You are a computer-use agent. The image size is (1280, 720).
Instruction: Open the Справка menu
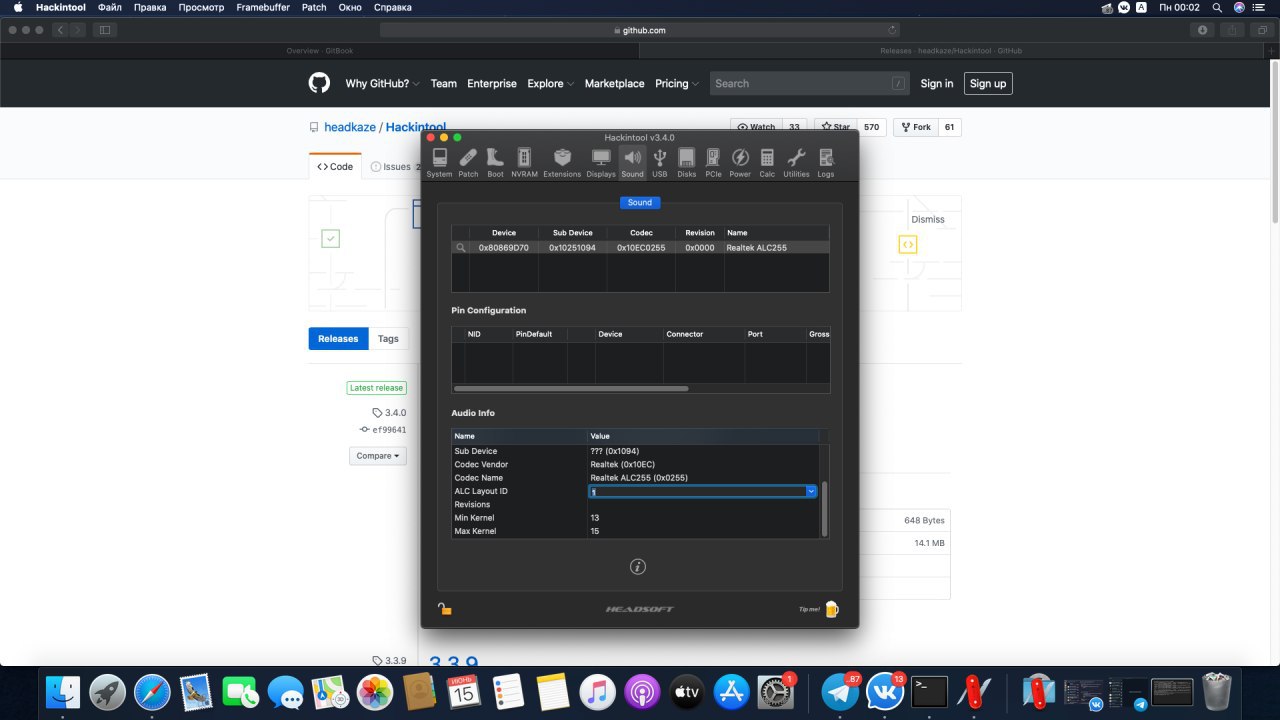tap(392, 7)
